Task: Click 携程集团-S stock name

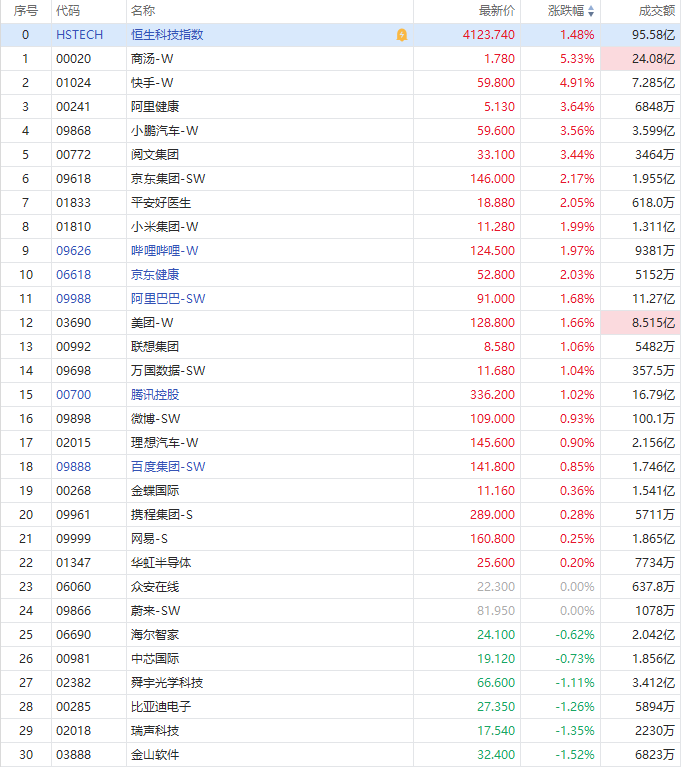Action: pyautogui.click(x=161, y=514)
